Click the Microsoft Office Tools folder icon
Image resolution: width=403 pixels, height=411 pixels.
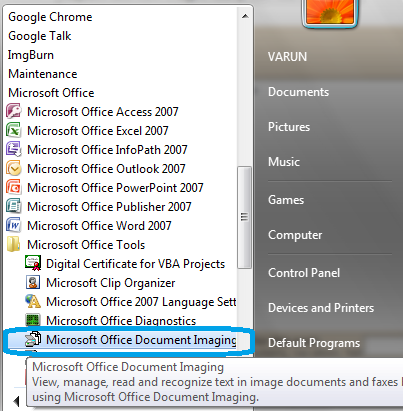13,244
